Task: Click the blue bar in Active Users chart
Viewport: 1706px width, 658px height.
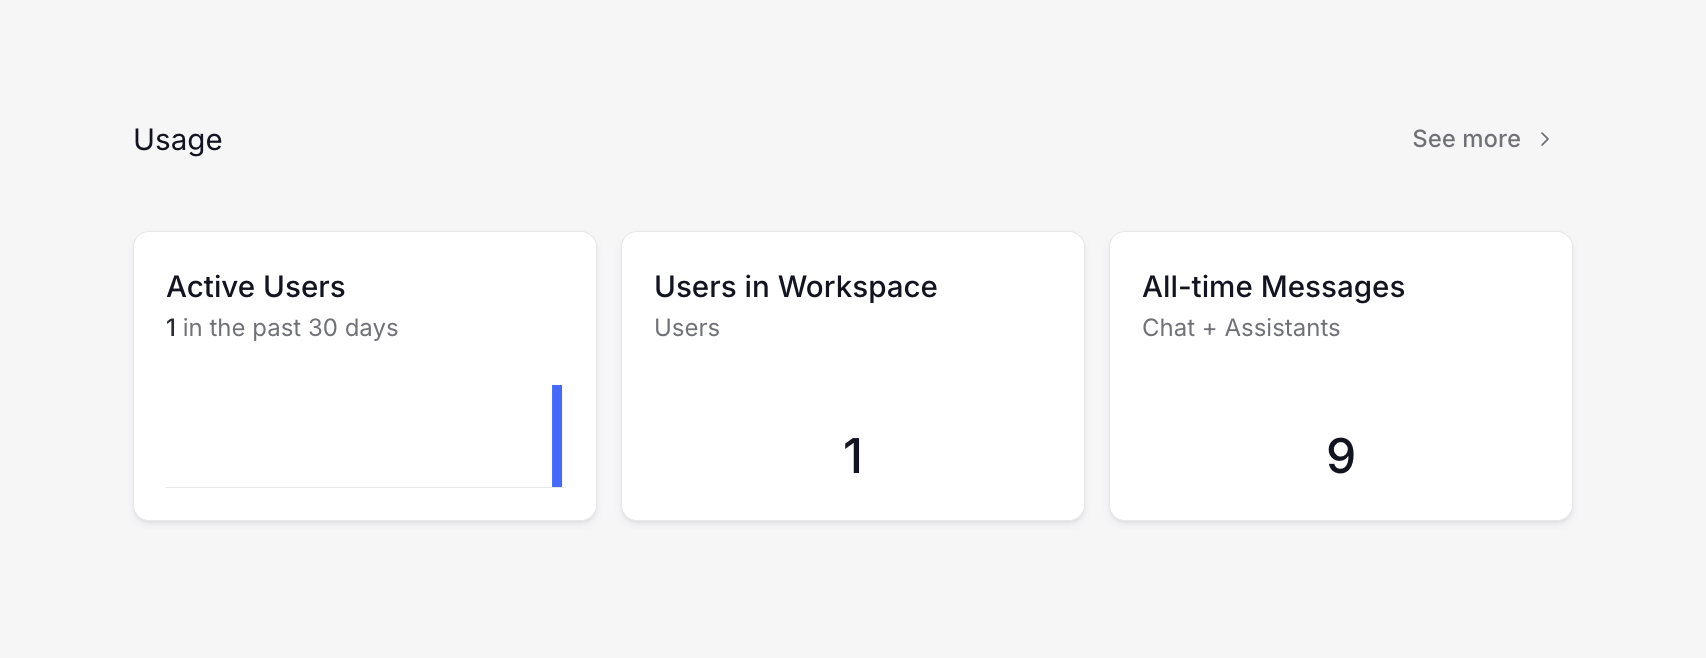Action: pos(557,436)
